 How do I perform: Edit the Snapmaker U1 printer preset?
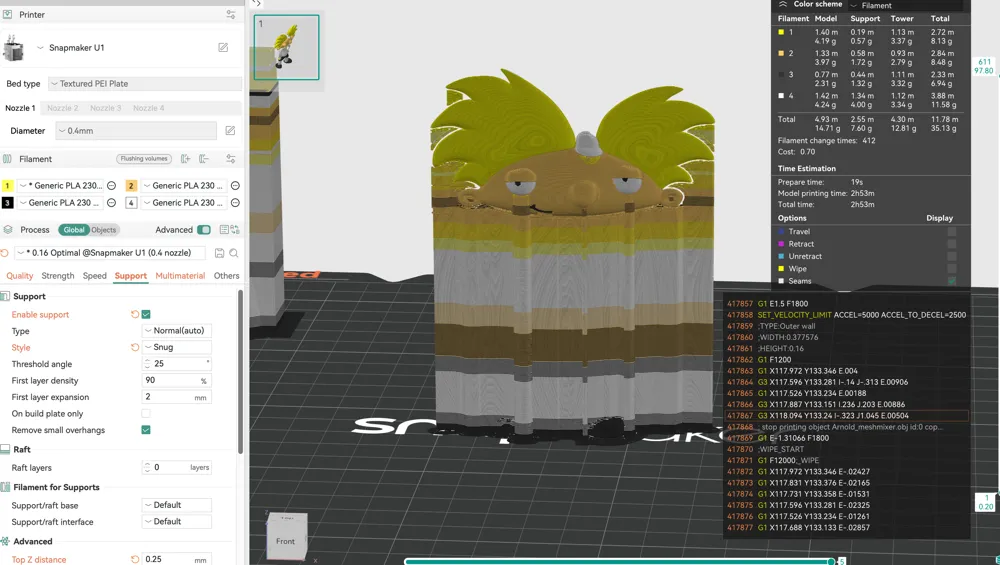pyautogui.click(x=223, y=47)
